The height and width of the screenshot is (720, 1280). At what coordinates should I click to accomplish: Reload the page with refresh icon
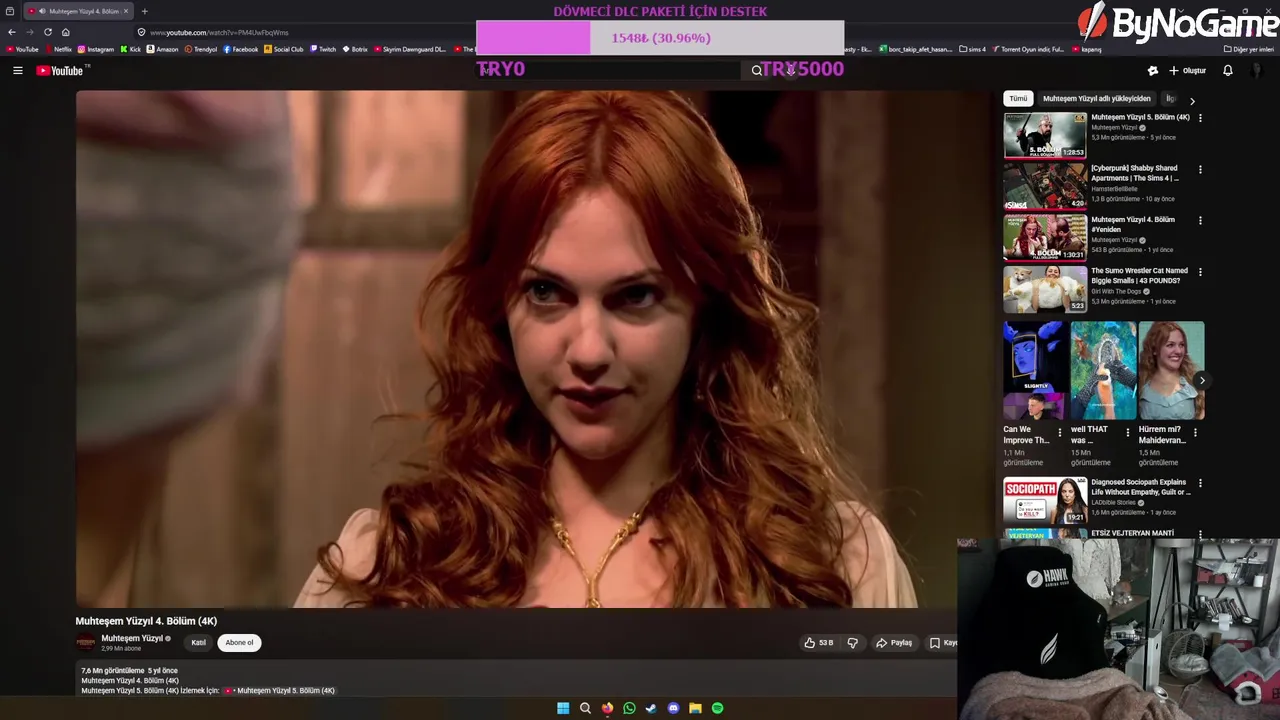(x=48, y=32)
